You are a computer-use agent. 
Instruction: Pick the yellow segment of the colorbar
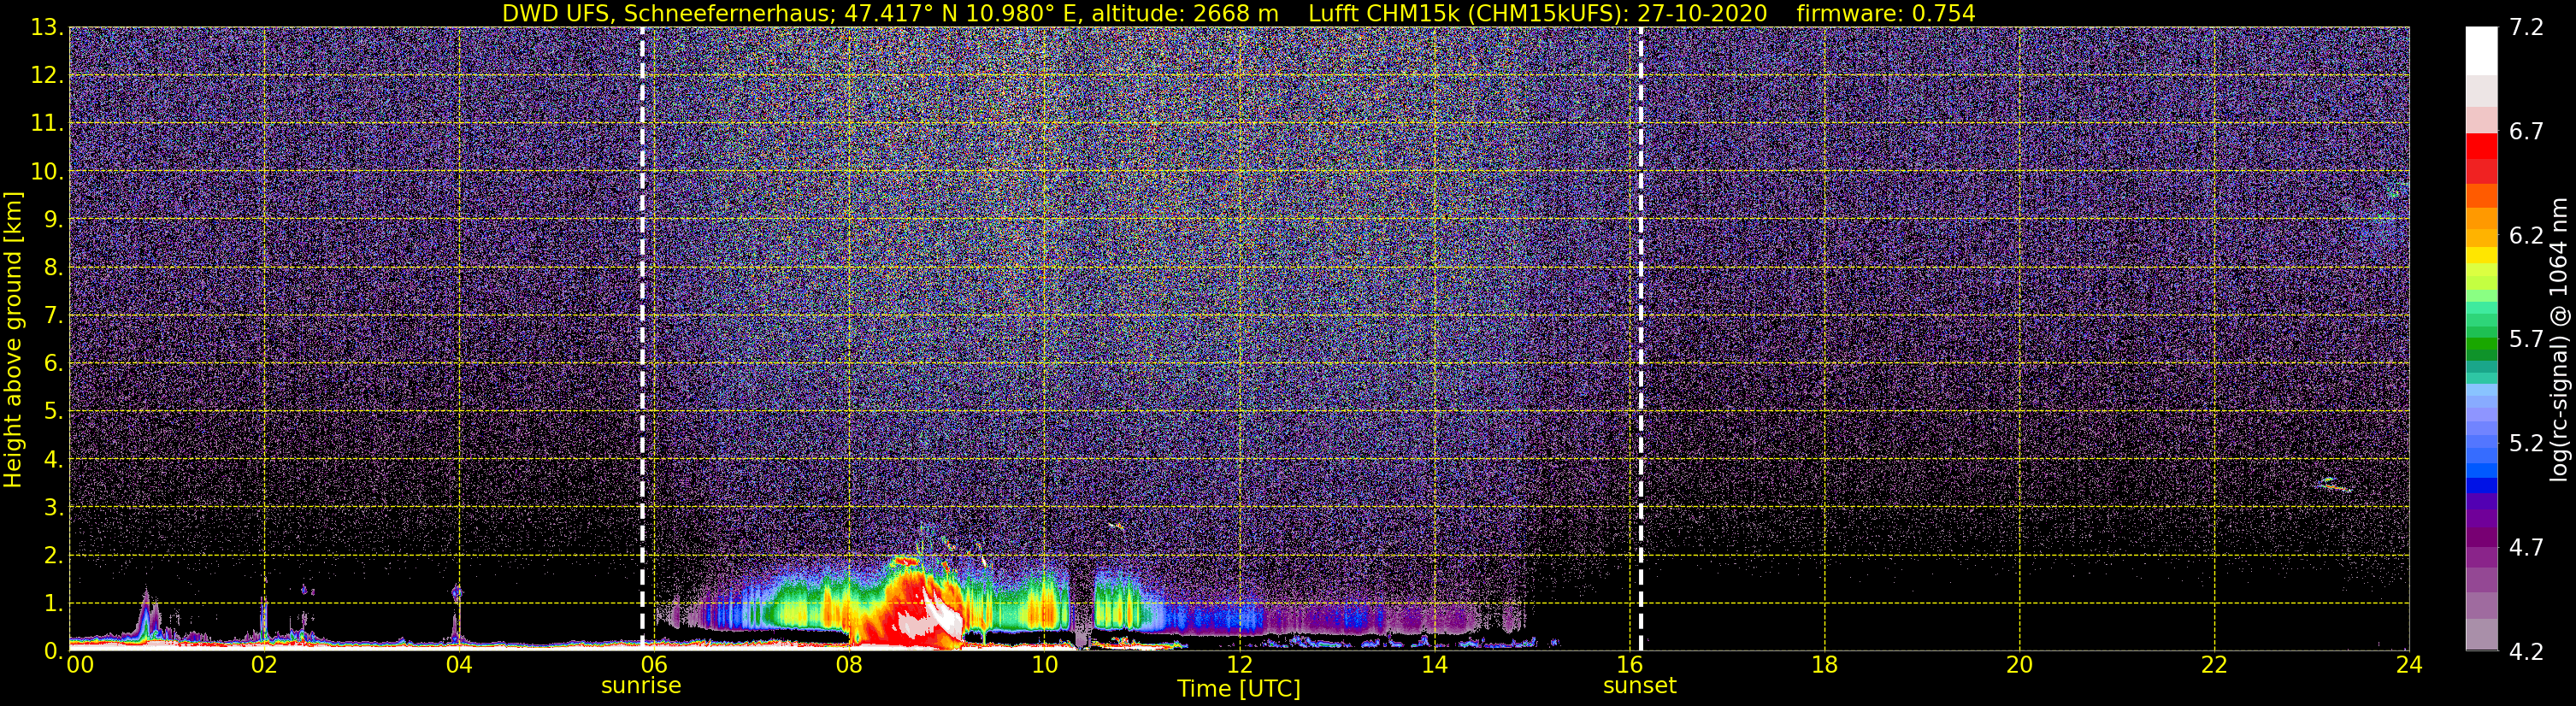(2481, 256)
